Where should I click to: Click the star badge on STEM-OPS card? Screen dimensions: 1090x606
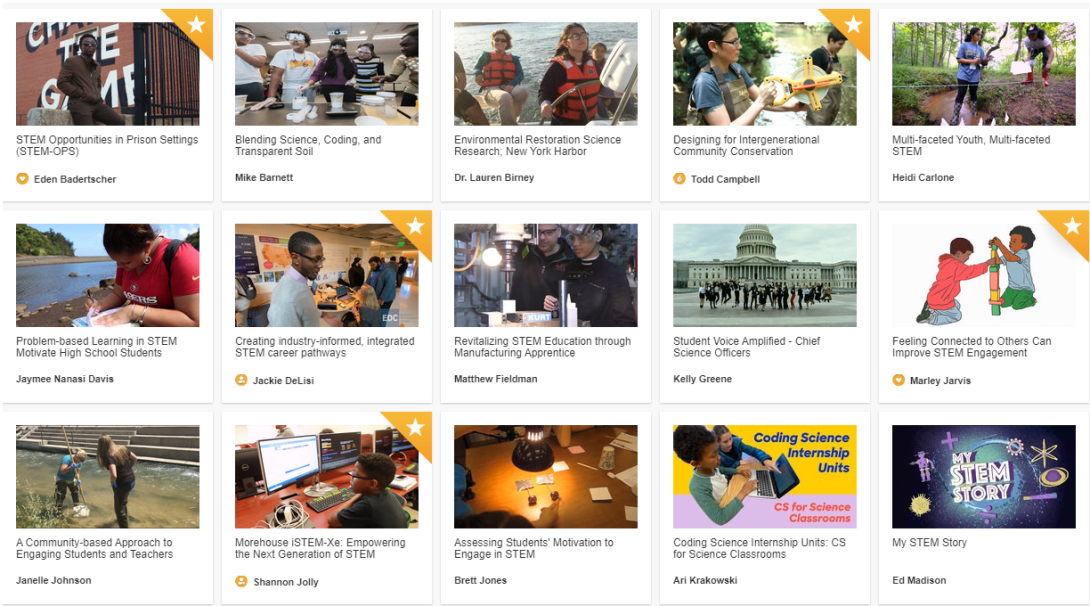click(196, 26)
